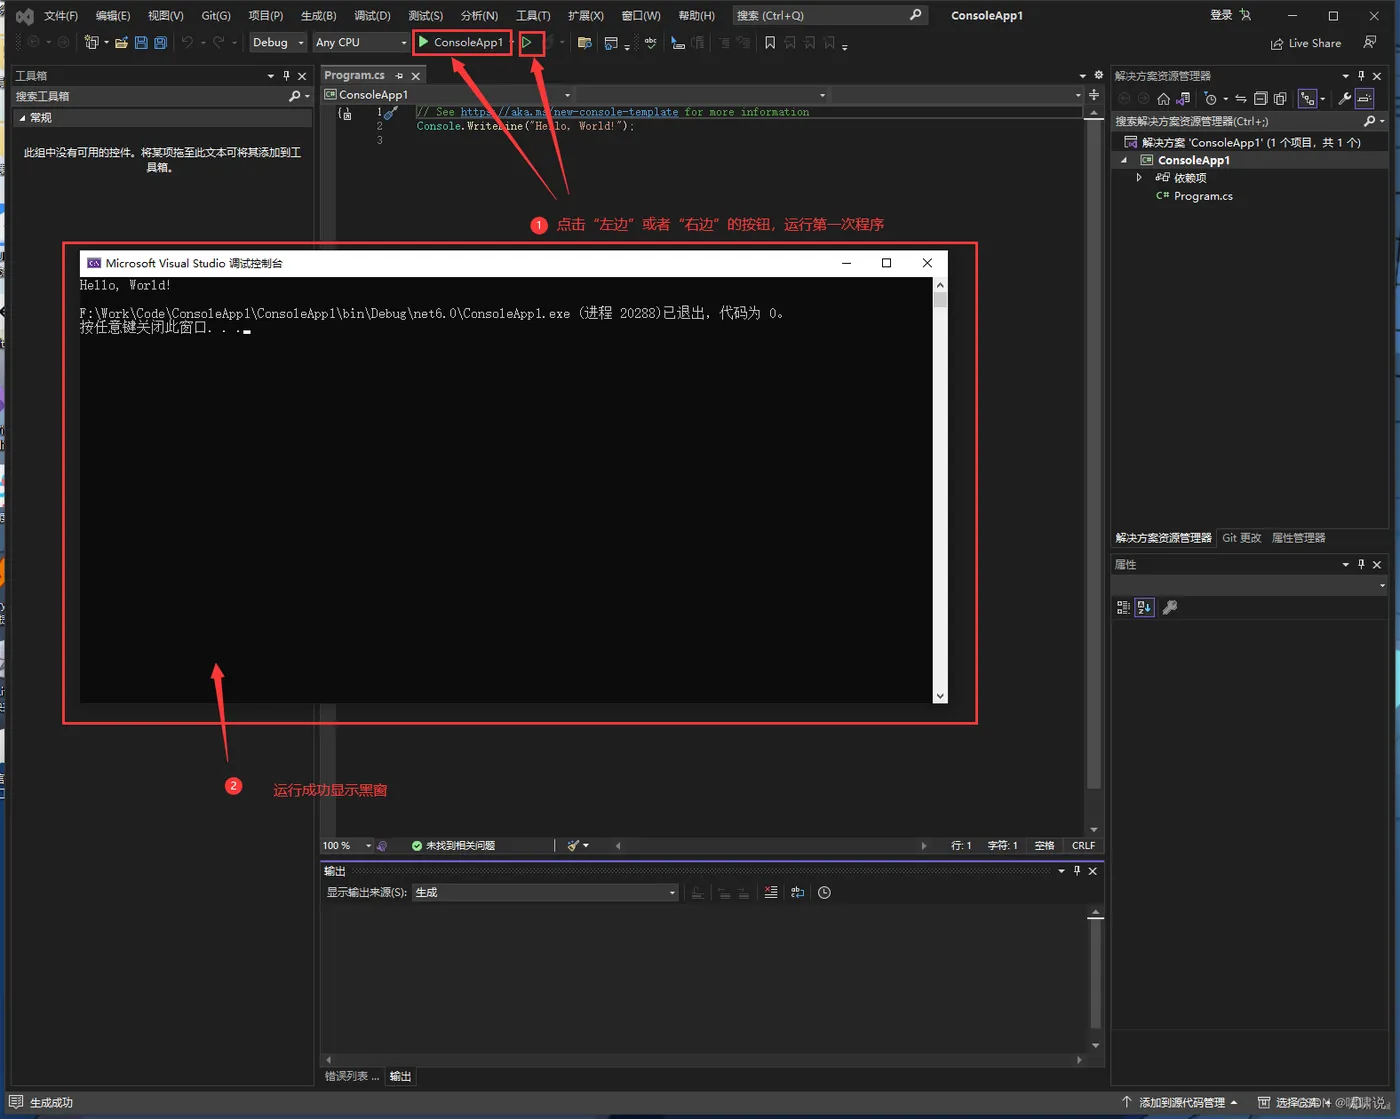
Task: Click the 添加到源代码管理 status bar button
Action: tap(1180, 1102)
